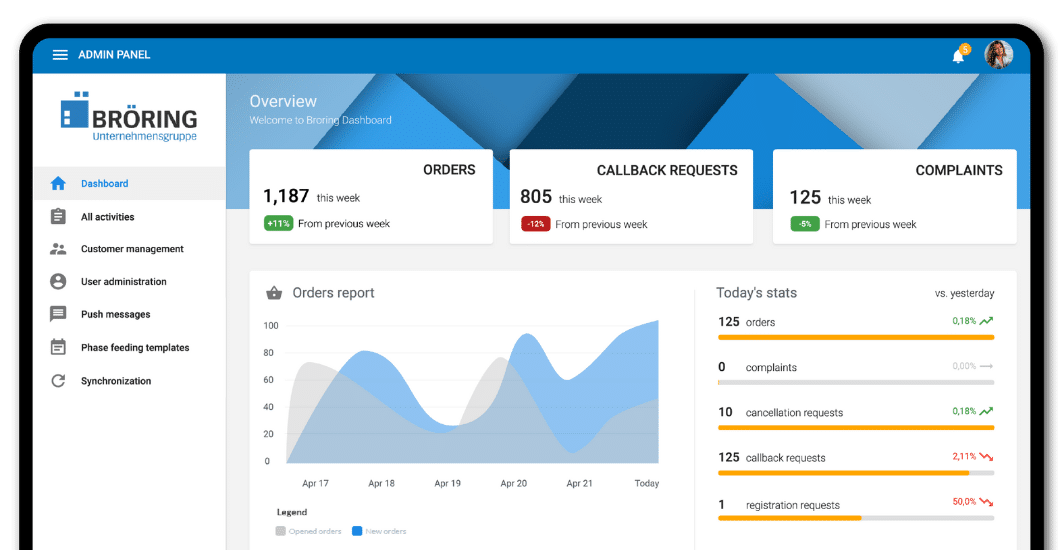Click the User administration account icon
Screen dimensions: 1058x550
point(58,281)
